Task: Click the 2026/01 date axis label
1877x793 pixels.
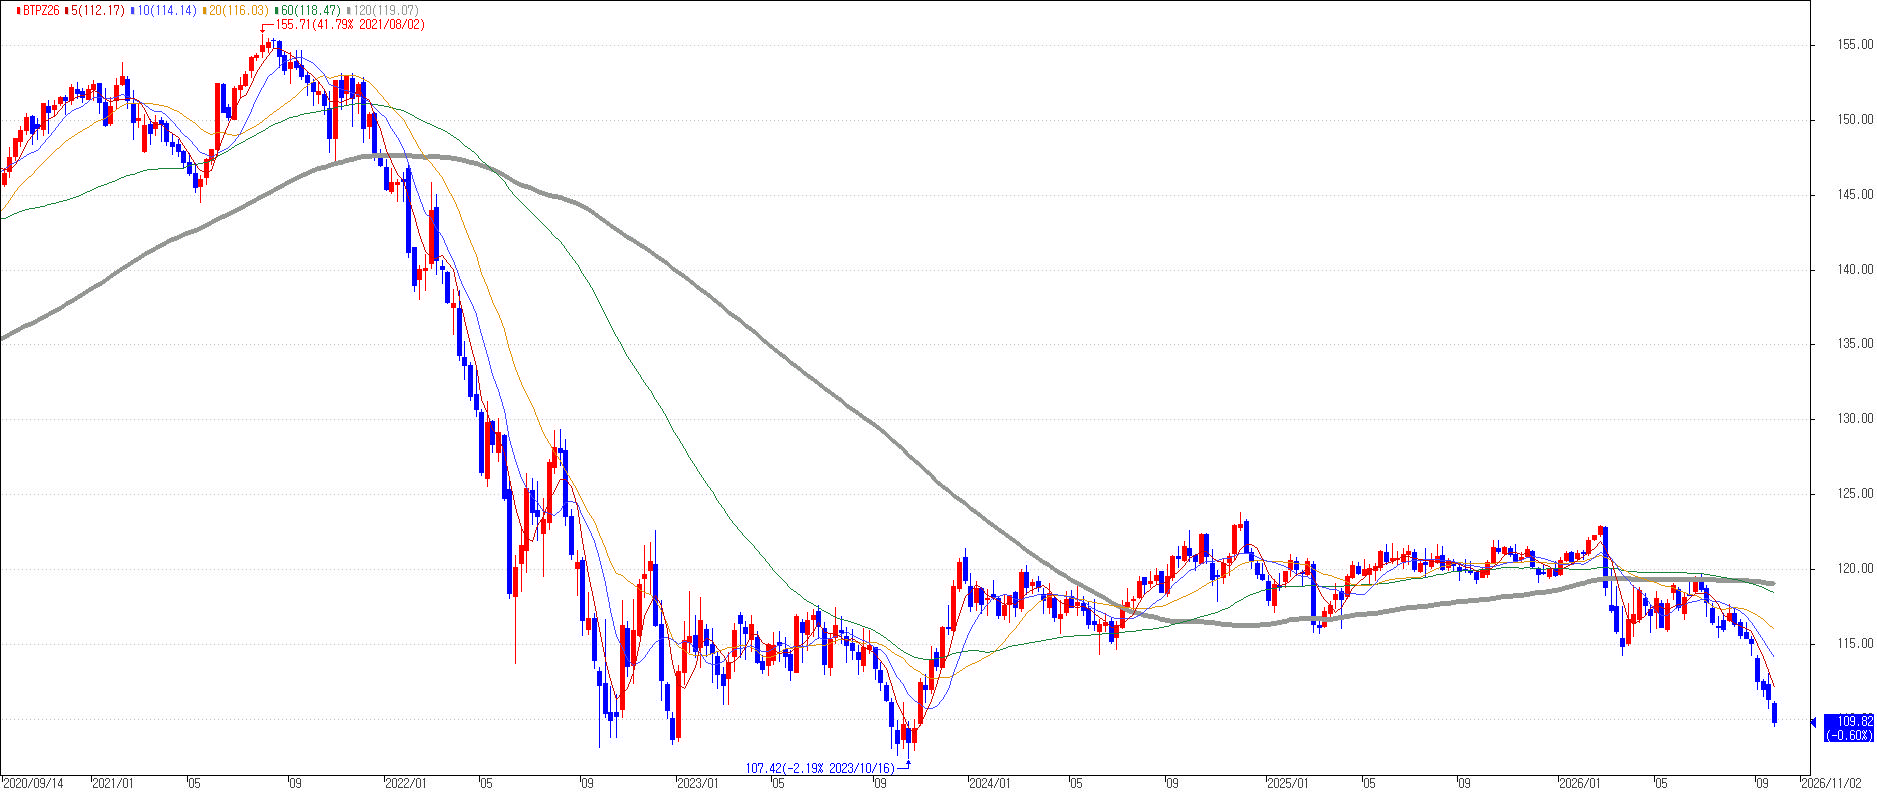Action: tap(1582, 784)
